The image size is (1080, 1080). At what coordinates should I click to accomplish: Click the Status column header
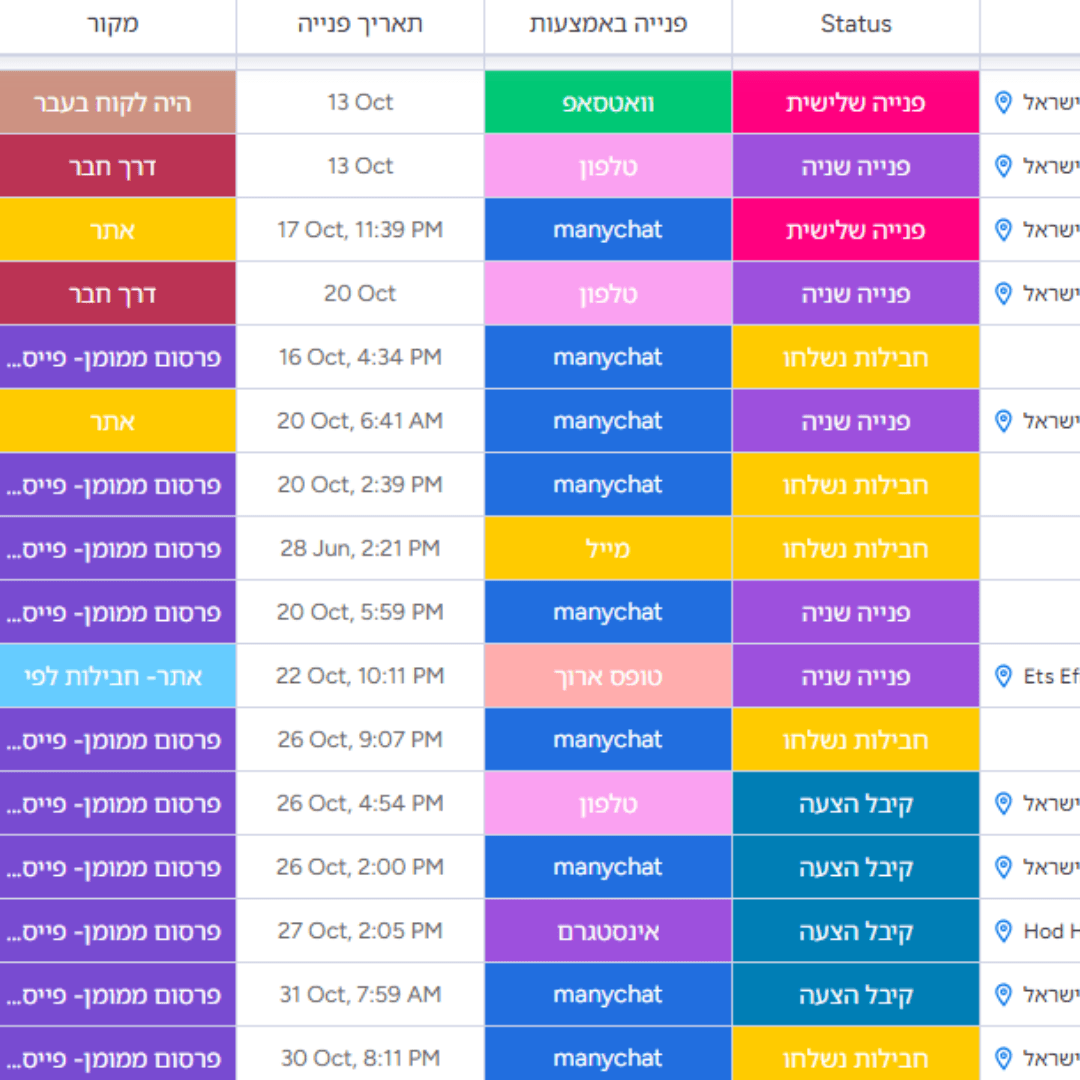pos(855,25)
